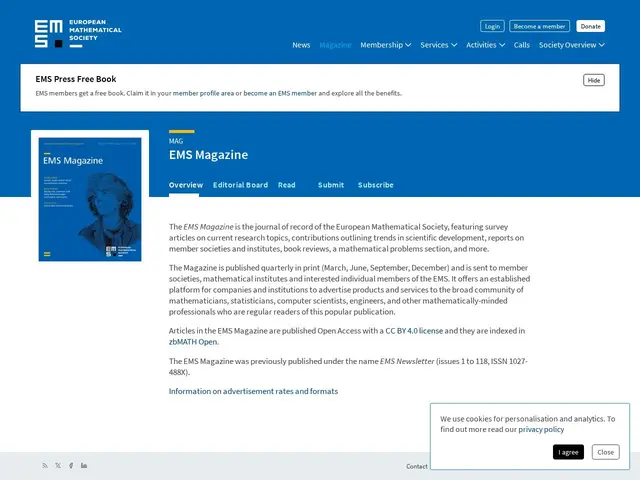Open the Read tab
The image size is (640, 480).
point(287,185)
